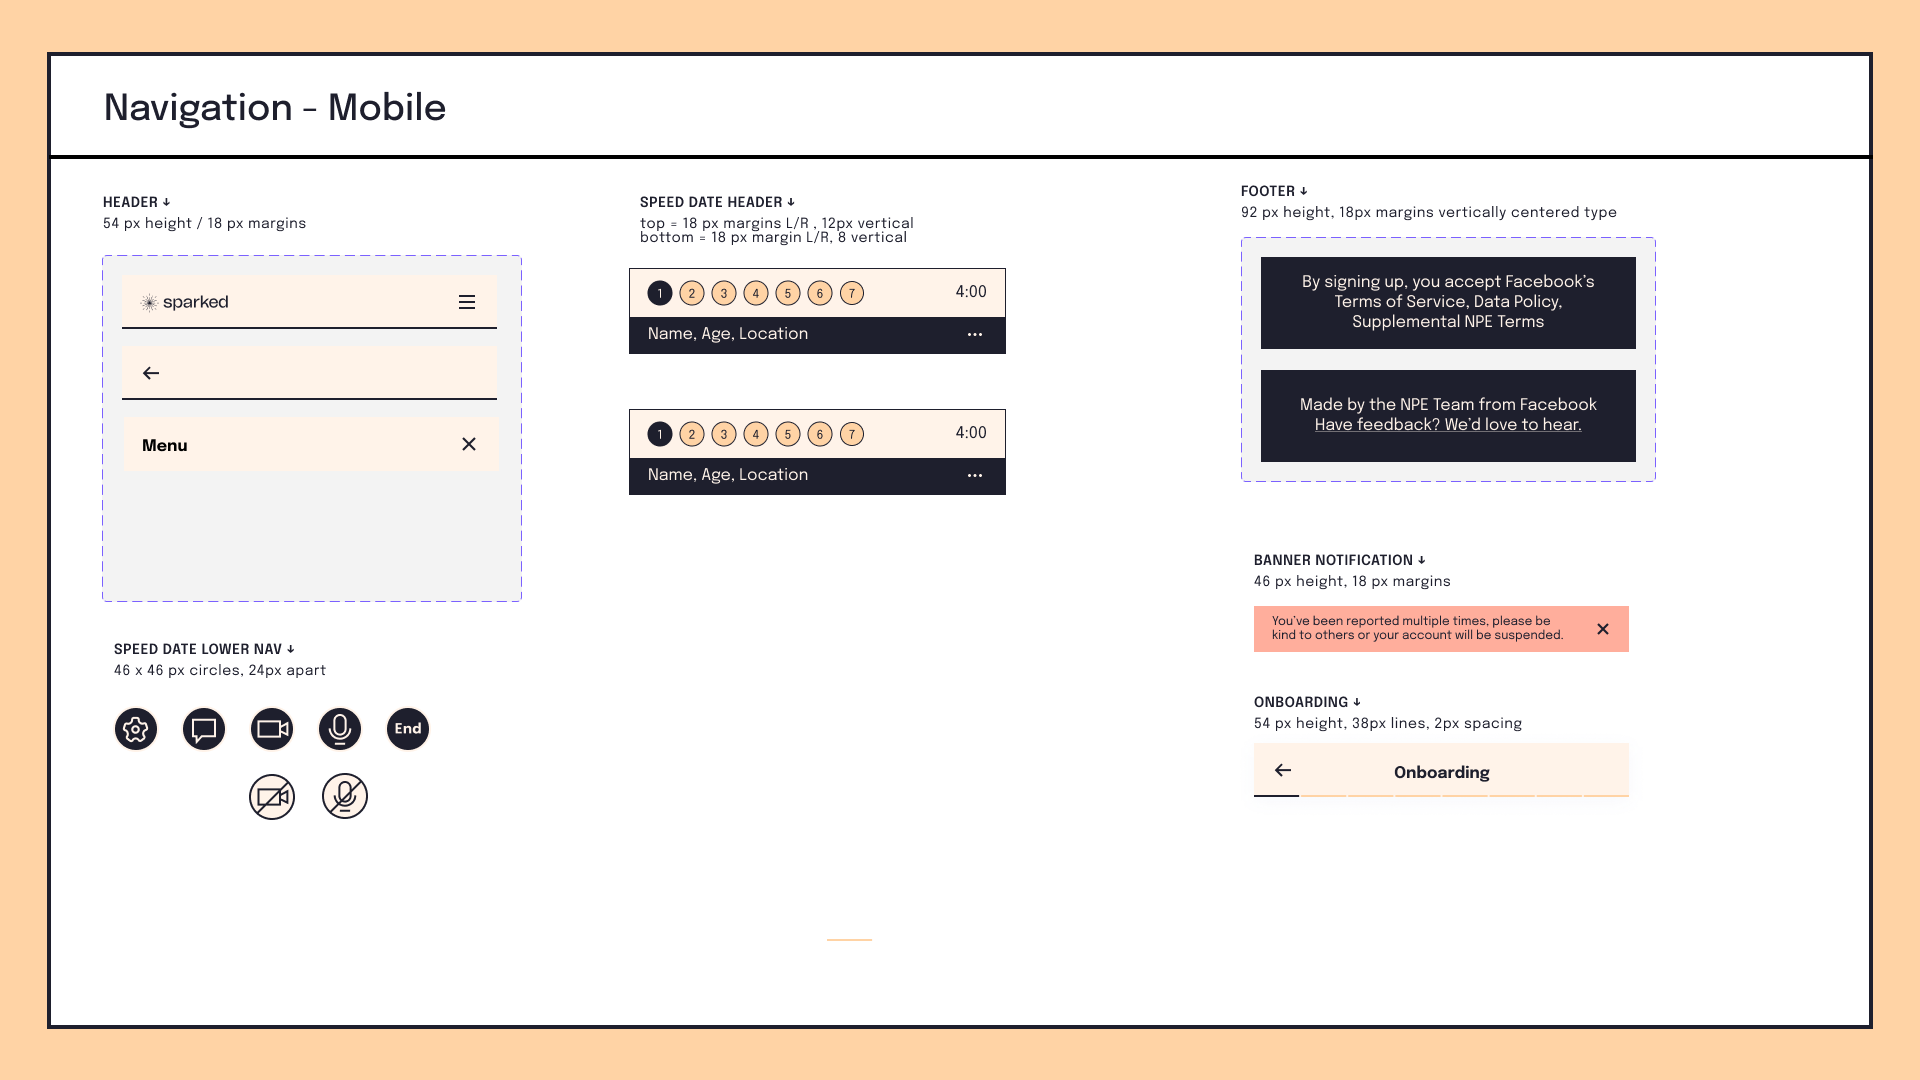This screenshot has width=1920, height=1080.
Task: Open the settings gear in lower nav
Action: tap(136, 729)
